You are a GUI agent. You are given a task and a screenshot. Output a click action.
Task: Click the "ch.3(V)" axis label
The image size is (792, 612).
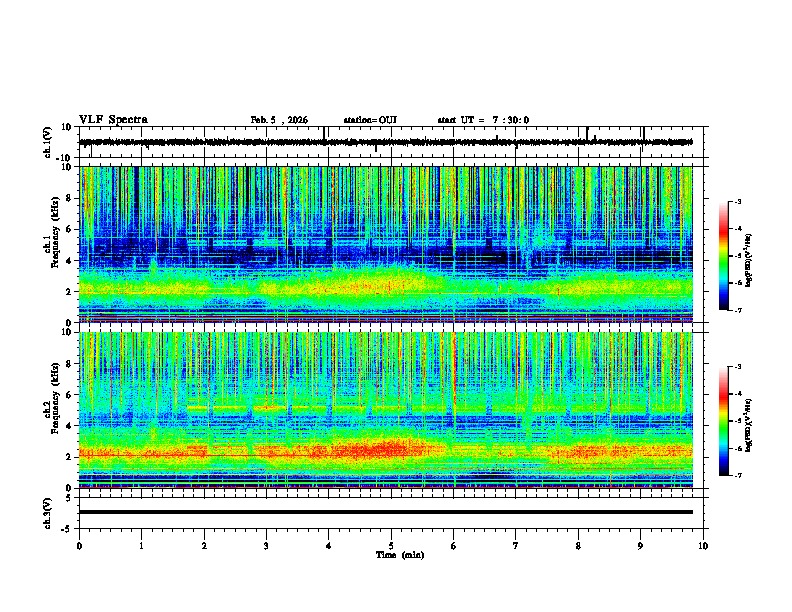tap(48, 513)
